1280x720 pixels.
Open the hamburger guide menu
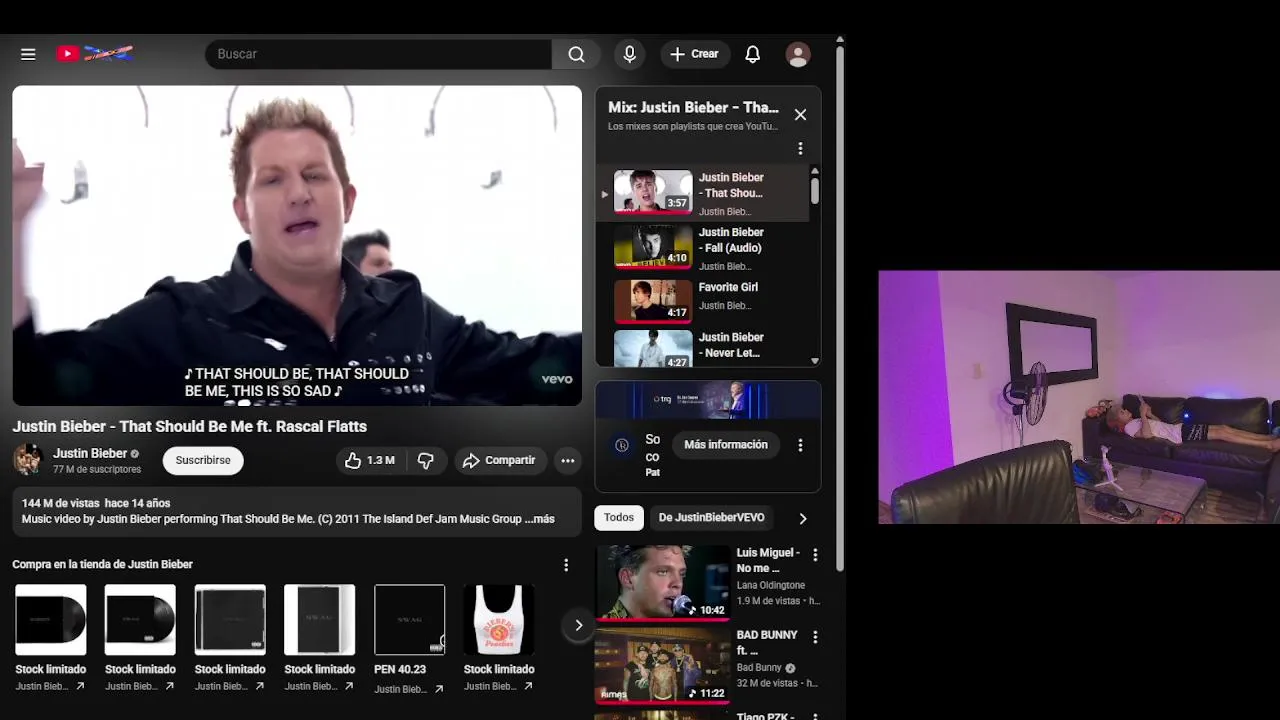pos(28,54)
